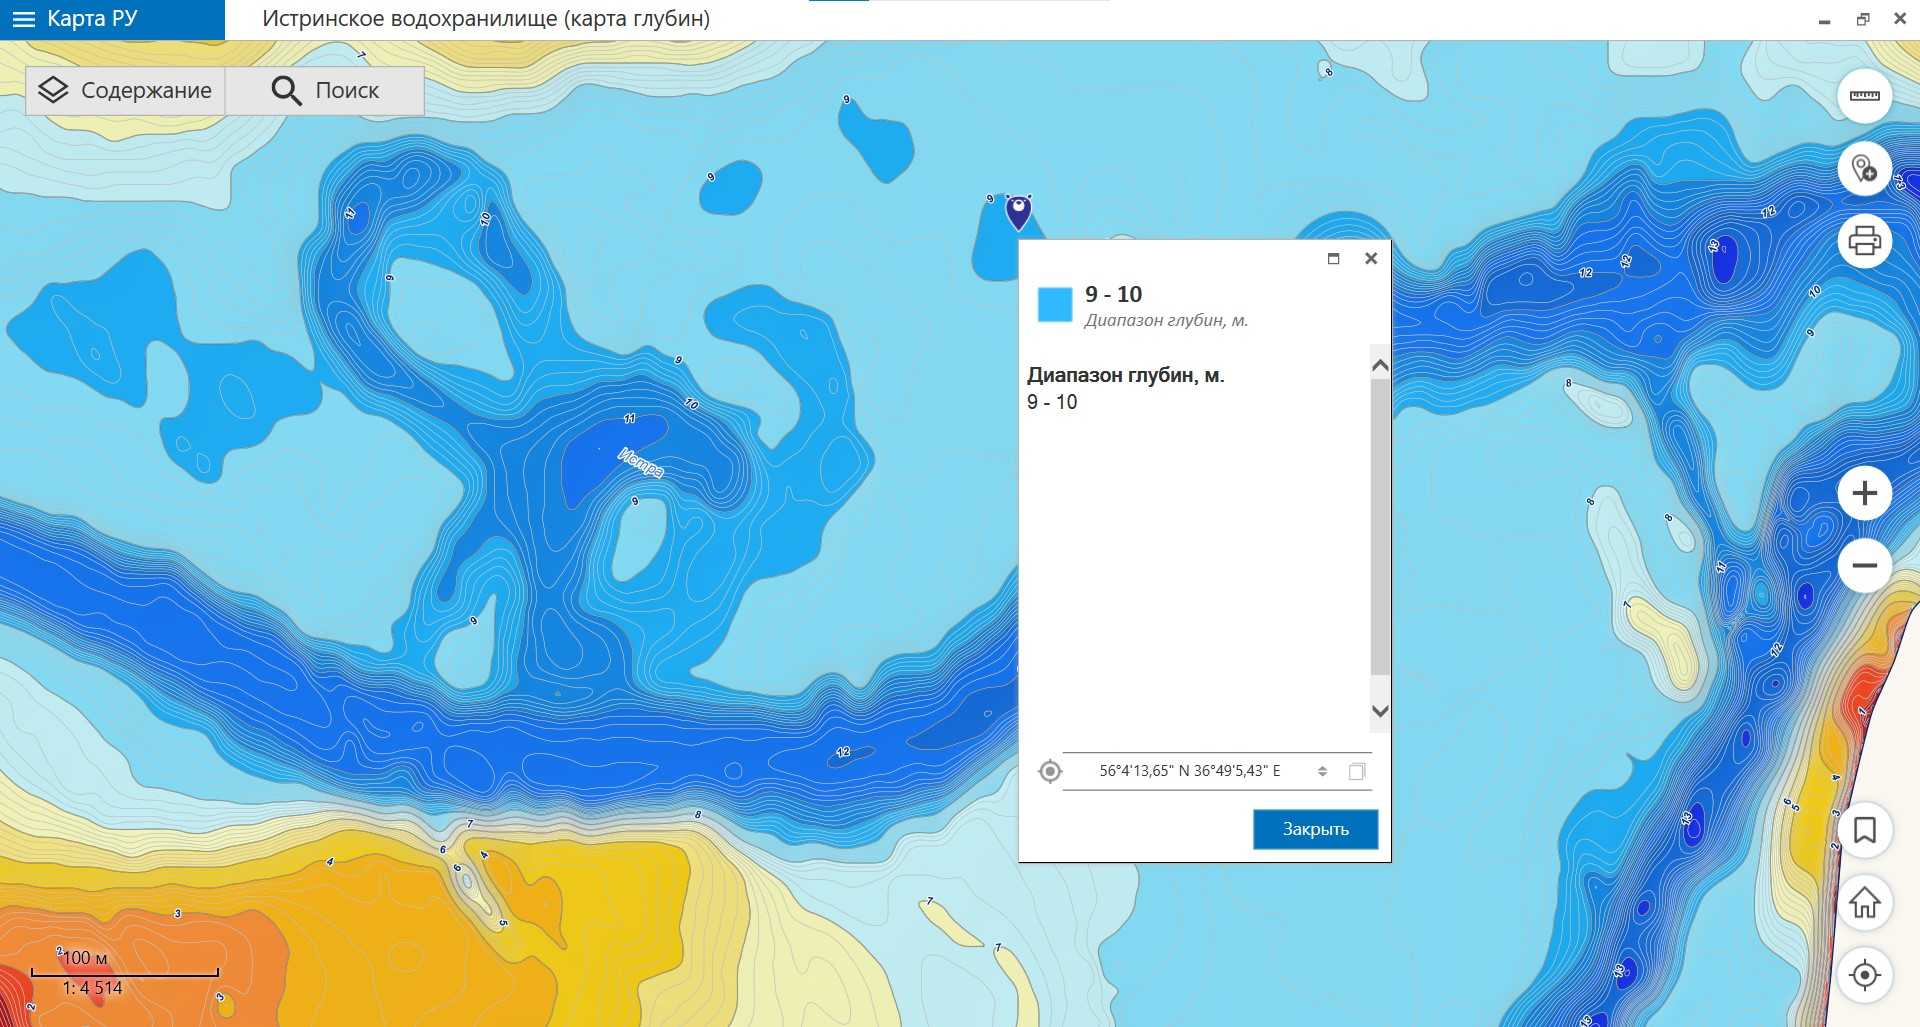Return to home map extent
1920x1027 pixels.
pos(1864,902)
